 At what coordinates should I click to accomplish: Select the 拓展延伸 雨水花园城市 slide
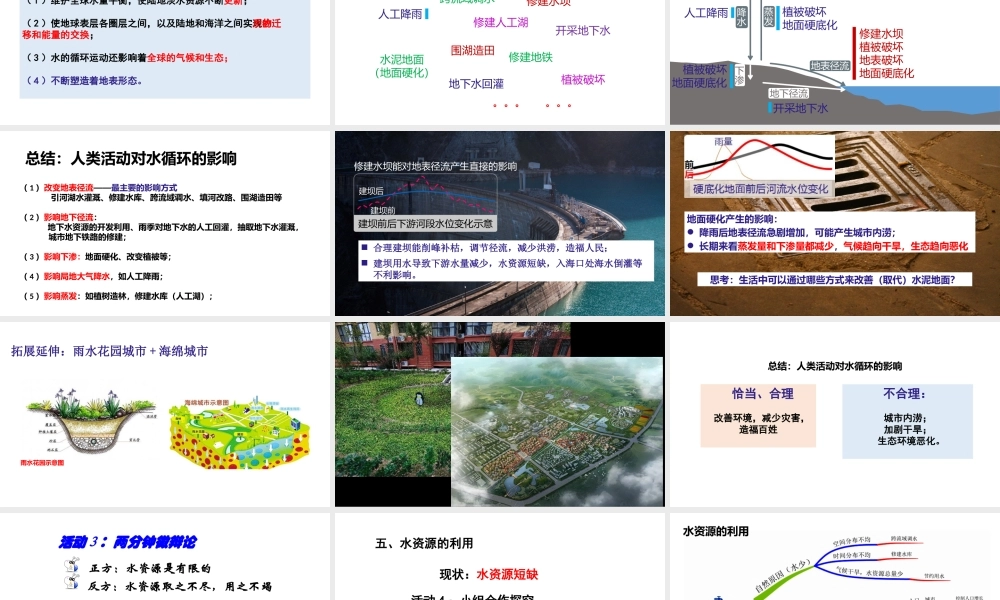[x=165, y=414]
